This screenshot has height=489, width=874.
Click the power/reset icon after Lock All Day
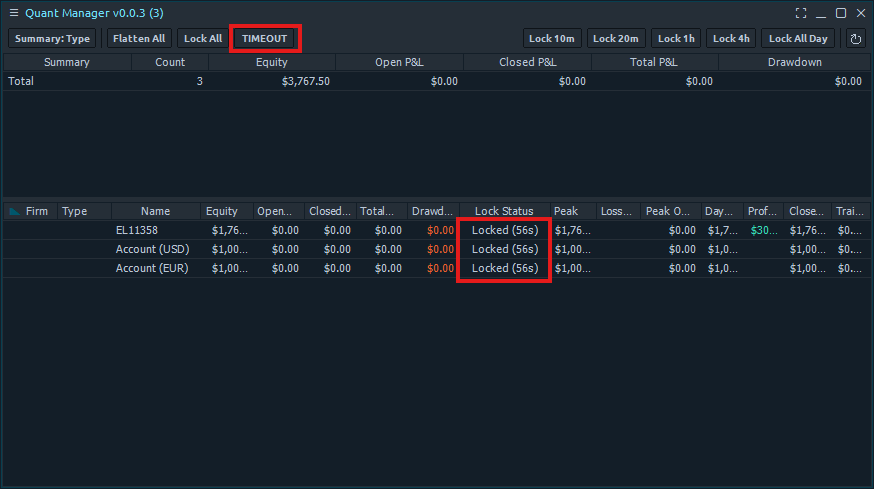(x=855, y=39)
